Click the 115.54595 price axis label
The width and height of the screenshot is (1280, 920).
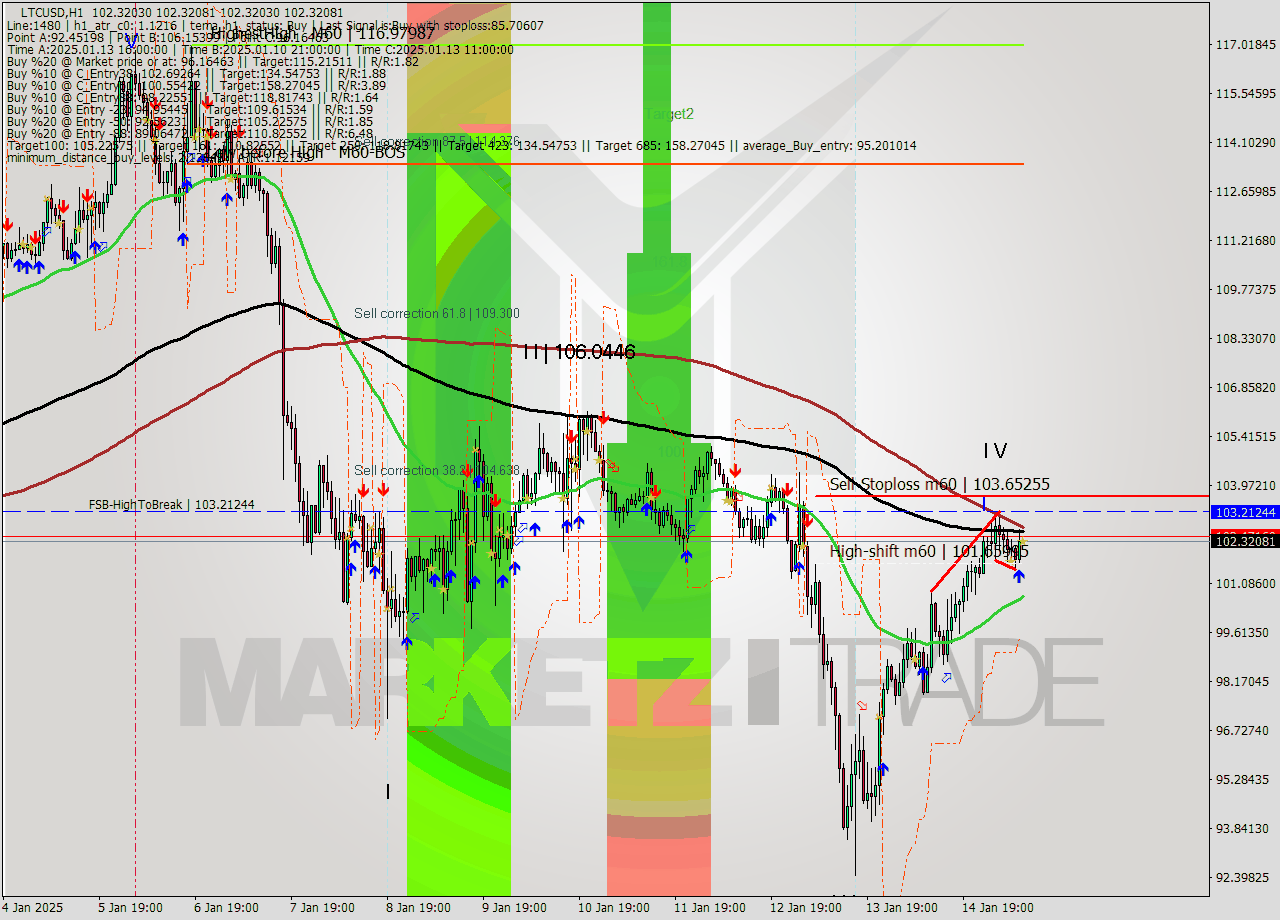point(1244,94)
